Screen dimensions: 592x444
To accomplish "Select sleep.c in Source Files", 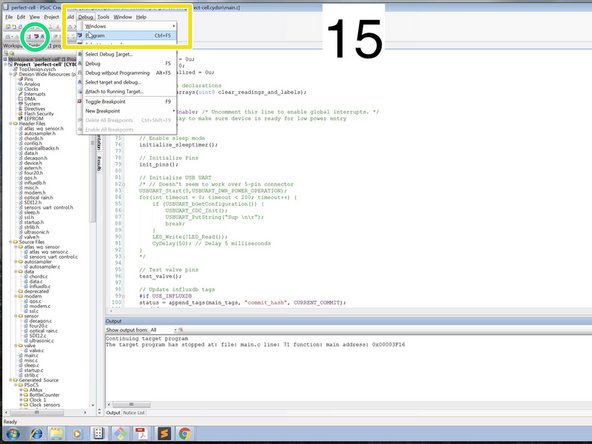I will 32,365.
